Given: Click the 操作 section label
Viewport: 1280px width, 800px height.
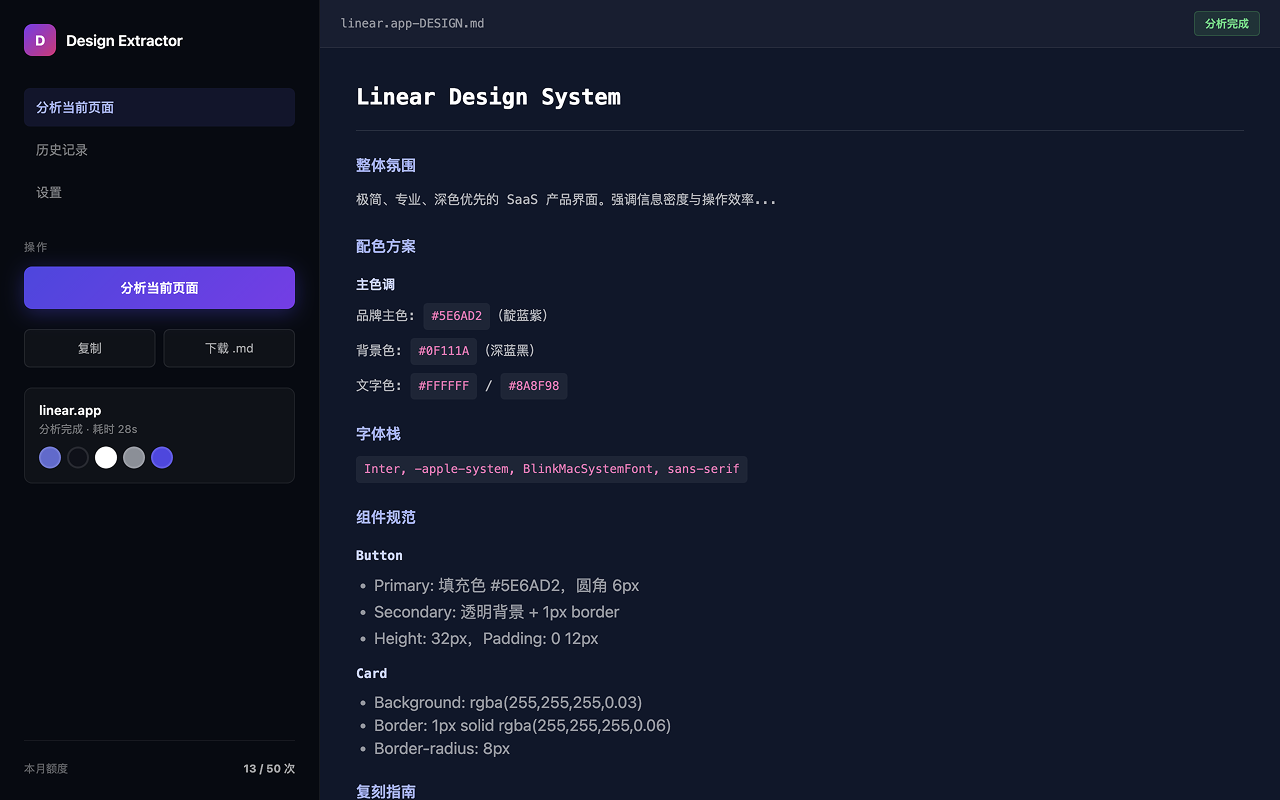Looking at the screenshot, I should (x=36, y=247).
